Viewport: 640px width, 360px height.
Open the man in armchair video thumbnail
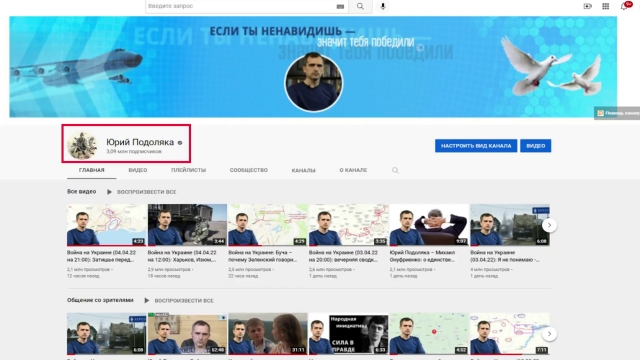pyautogui.click(x=429, y=225)
